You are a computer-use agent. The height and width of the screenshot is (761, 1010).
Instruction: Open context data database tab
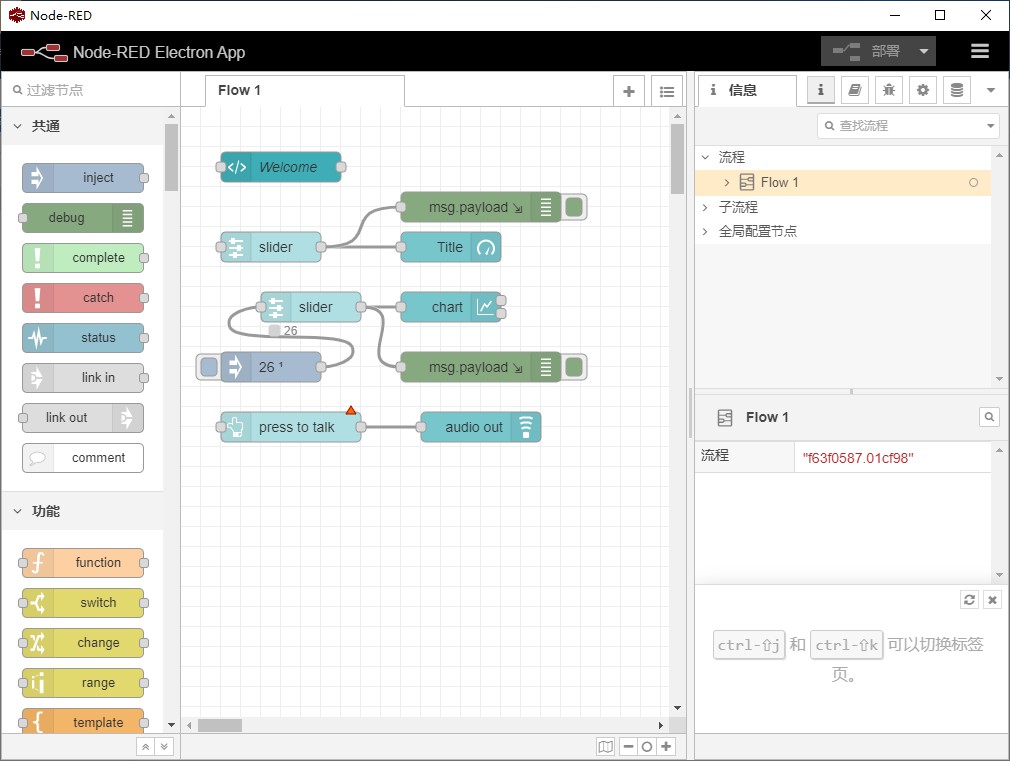click(956, 90)
